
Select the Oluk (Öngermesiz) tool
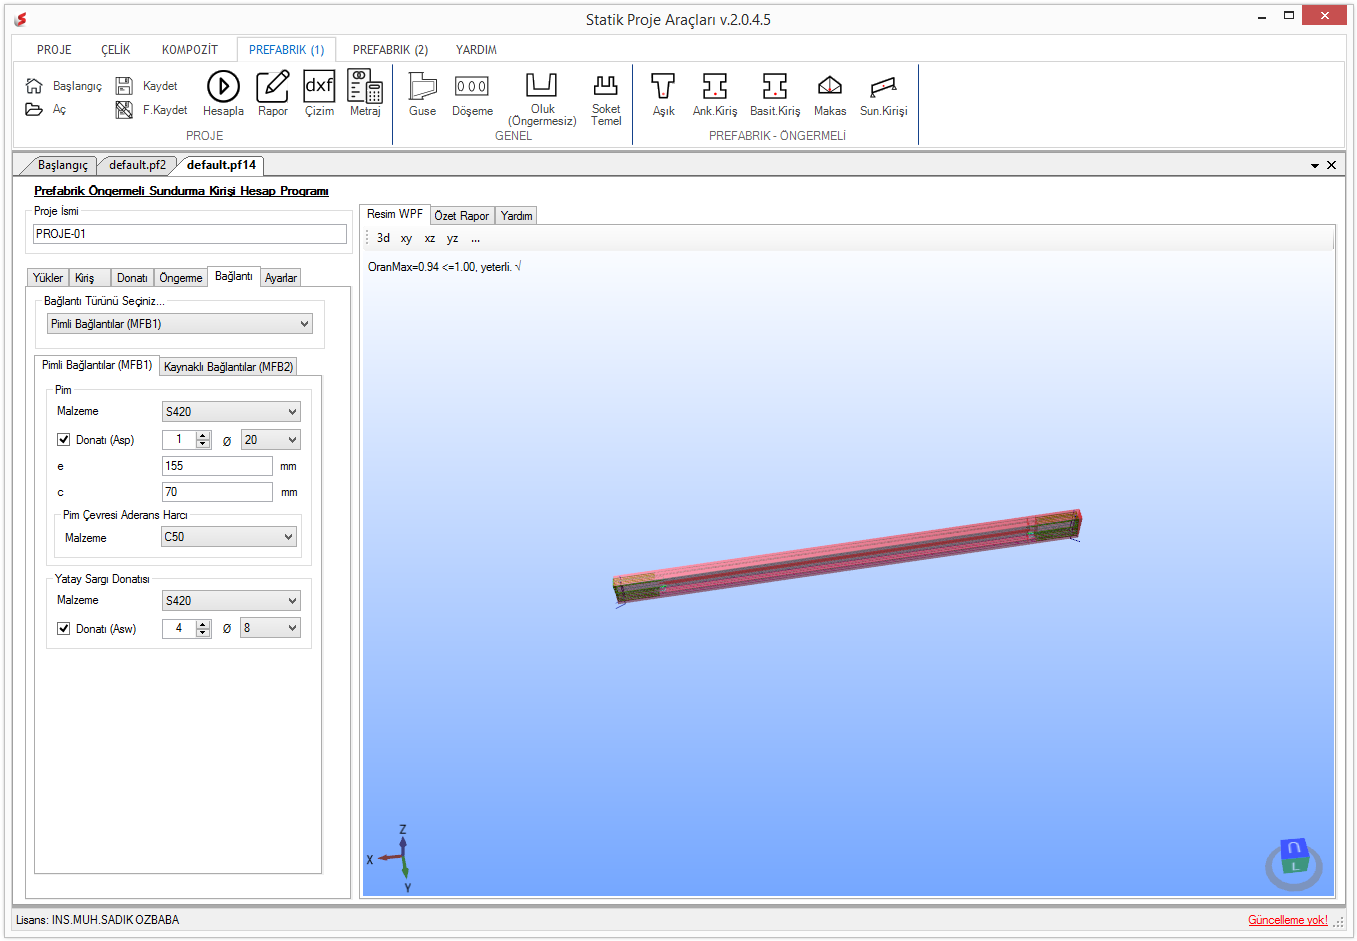542,84
